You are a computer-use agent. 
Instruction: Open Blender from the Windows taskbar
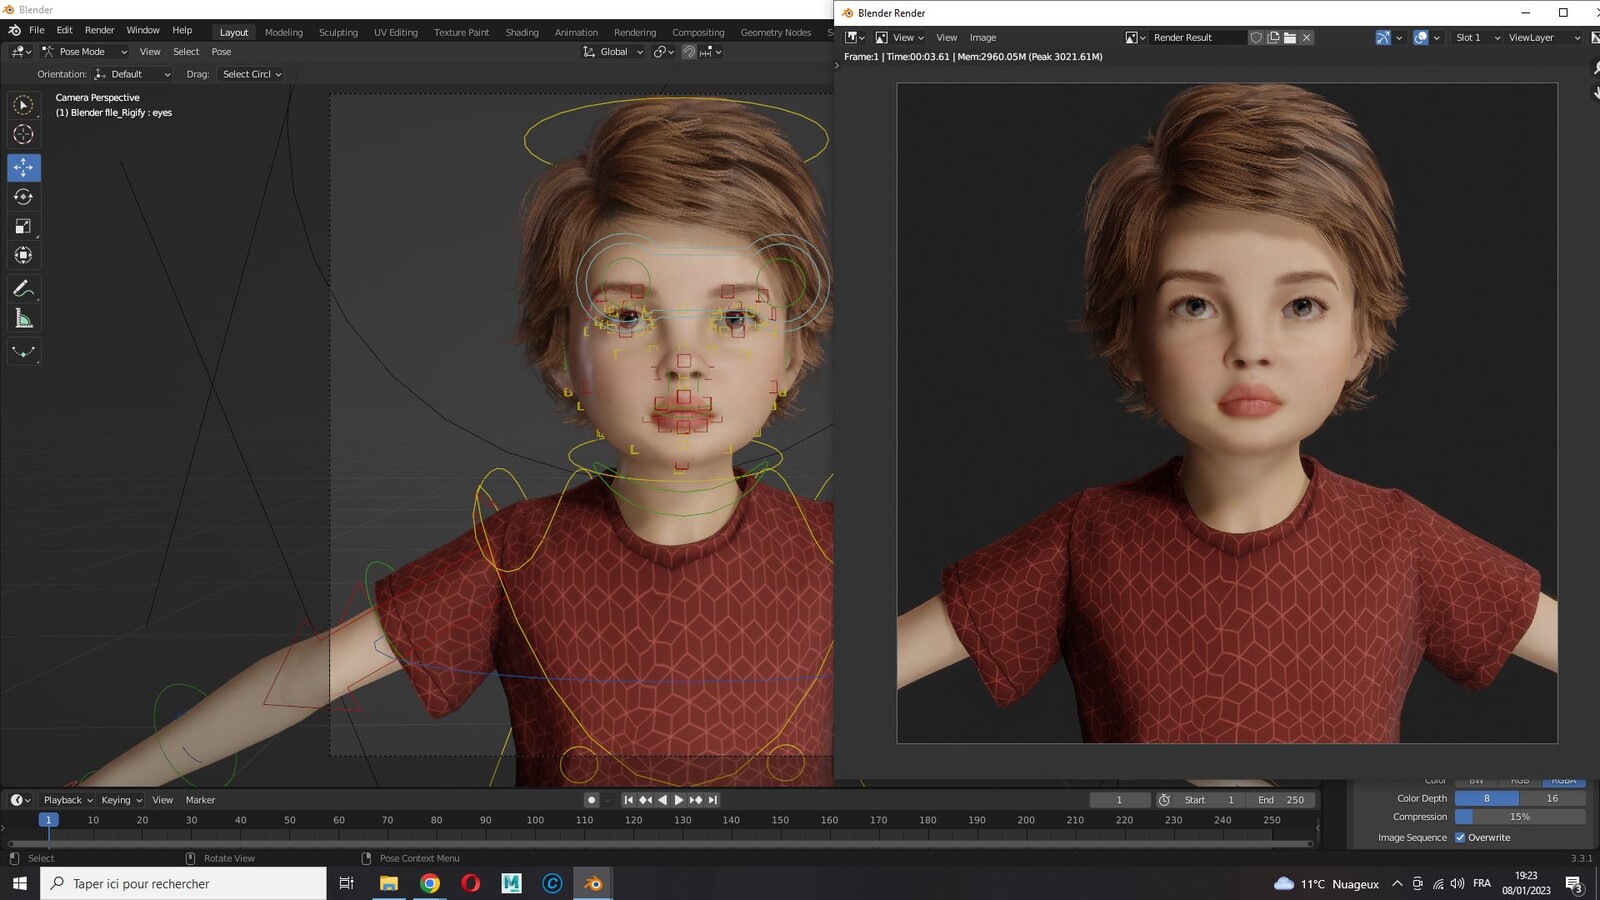click(x=593, y=883)
